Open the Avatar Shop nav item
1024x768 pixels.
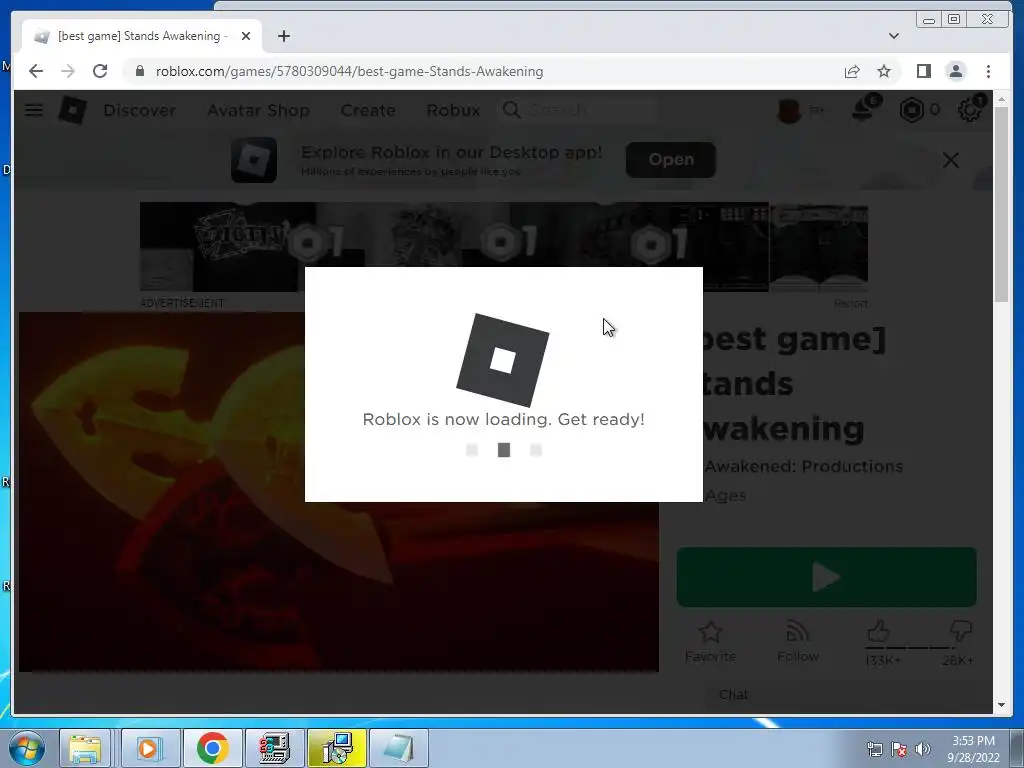point(259,110)
